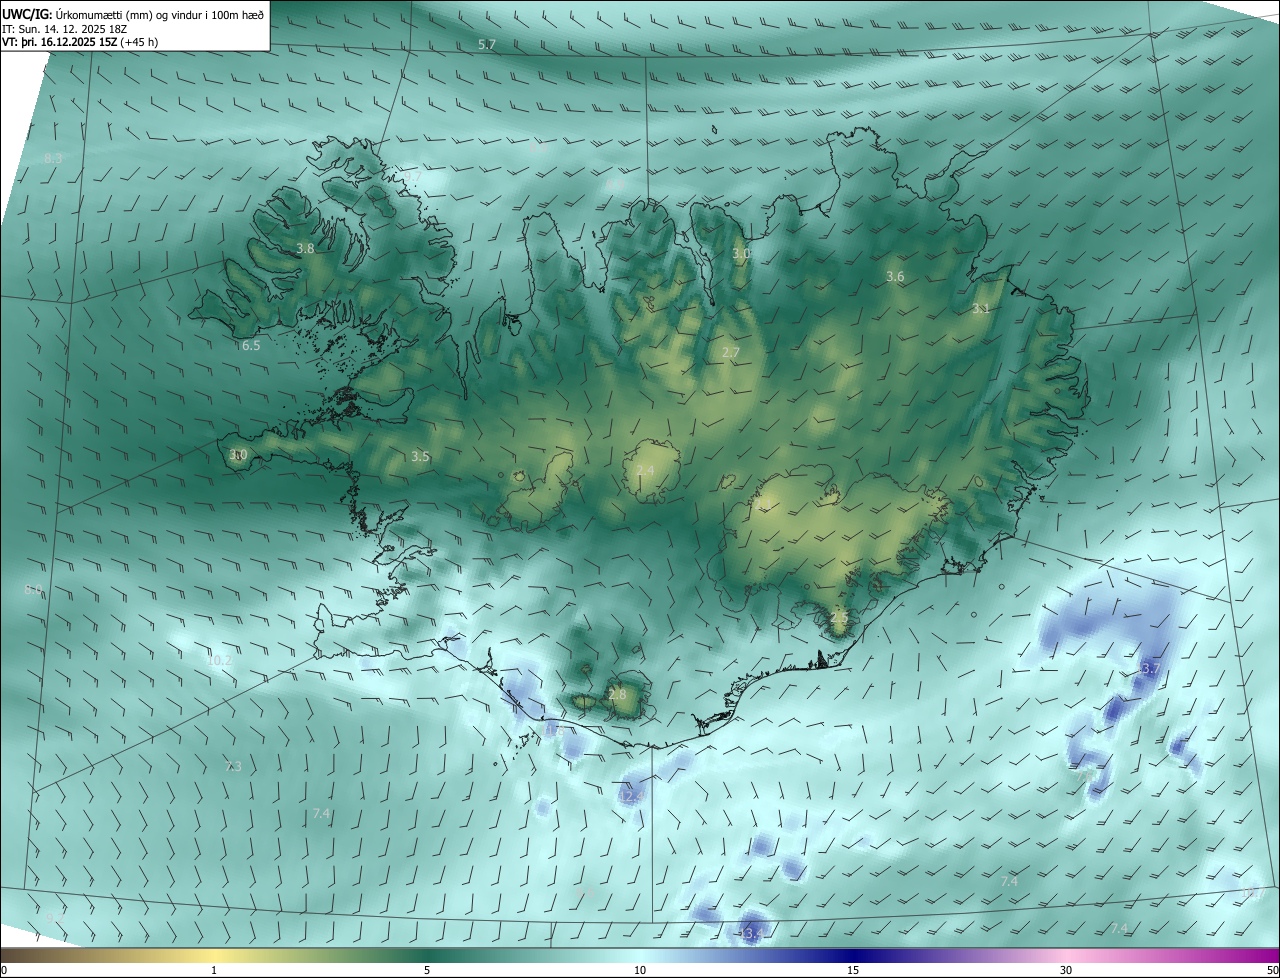Viewport: 1280px width, 978px height.
Task: Click the 7.3 value over the ocean
Action: pyautogui.click(x=233, y=766)
